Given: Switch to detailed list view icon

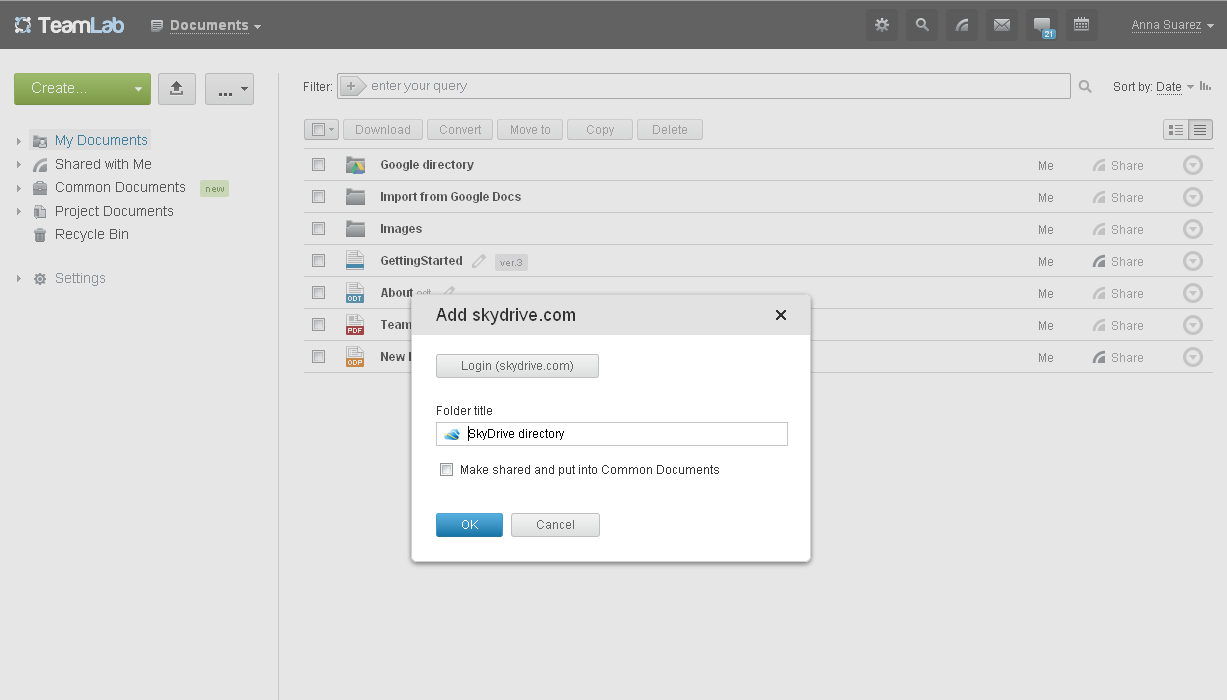Looking at the screenshot, I should (1200, 130).
